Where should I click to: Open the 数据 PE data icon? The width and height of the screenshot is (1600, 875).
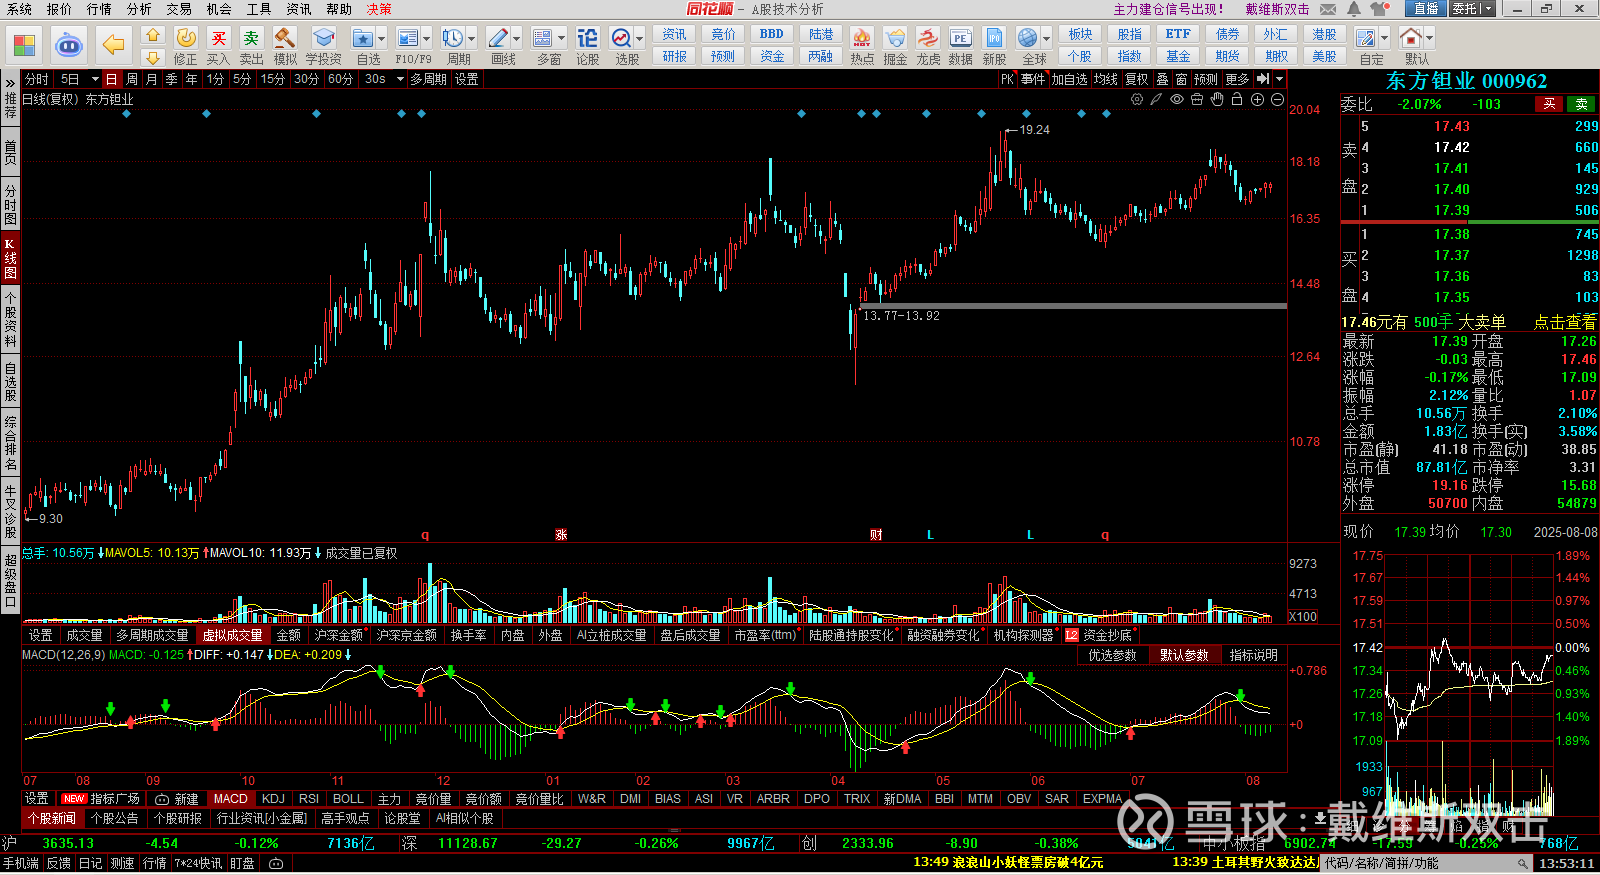coord(960,38)
